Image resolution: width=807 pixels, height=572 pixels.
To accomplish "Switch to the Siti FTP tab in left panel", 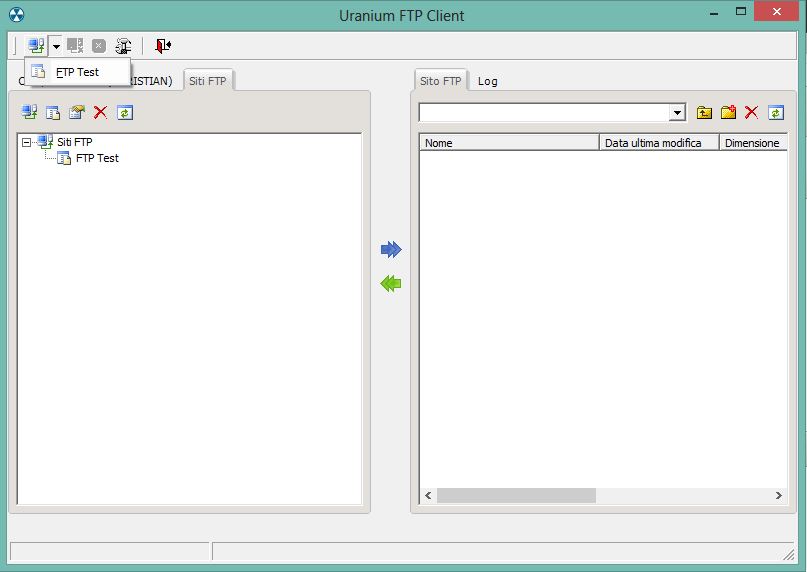I will point(207,81).
